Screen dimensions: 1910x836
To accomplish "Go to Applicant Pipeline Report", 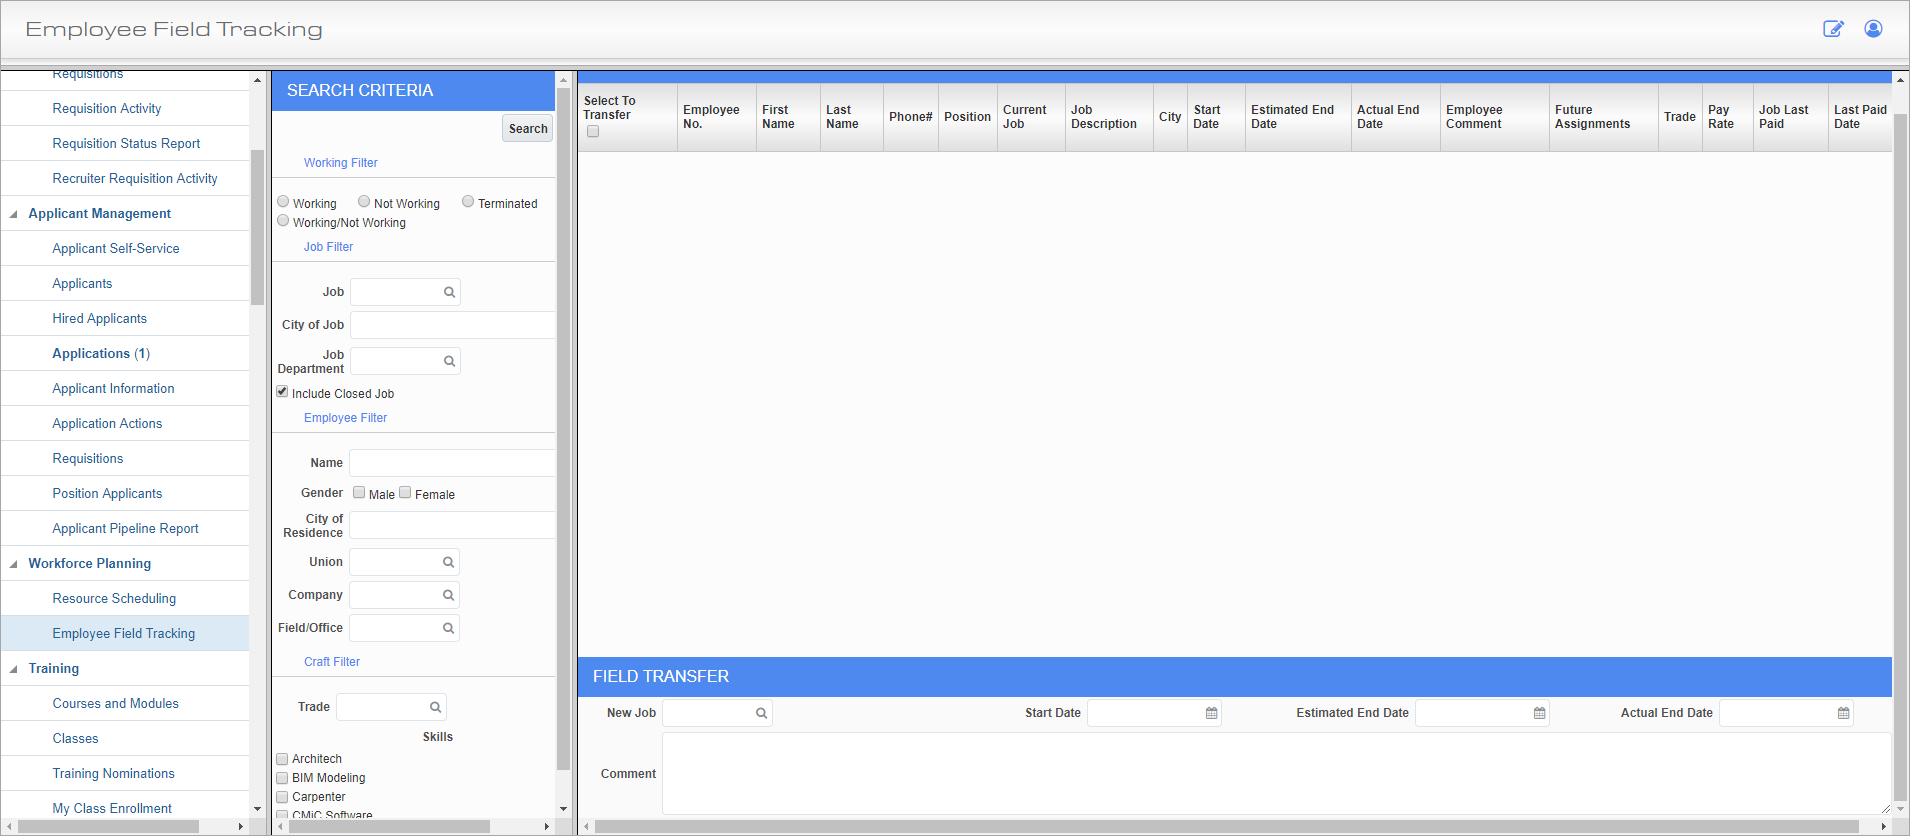I will point(125,528).
